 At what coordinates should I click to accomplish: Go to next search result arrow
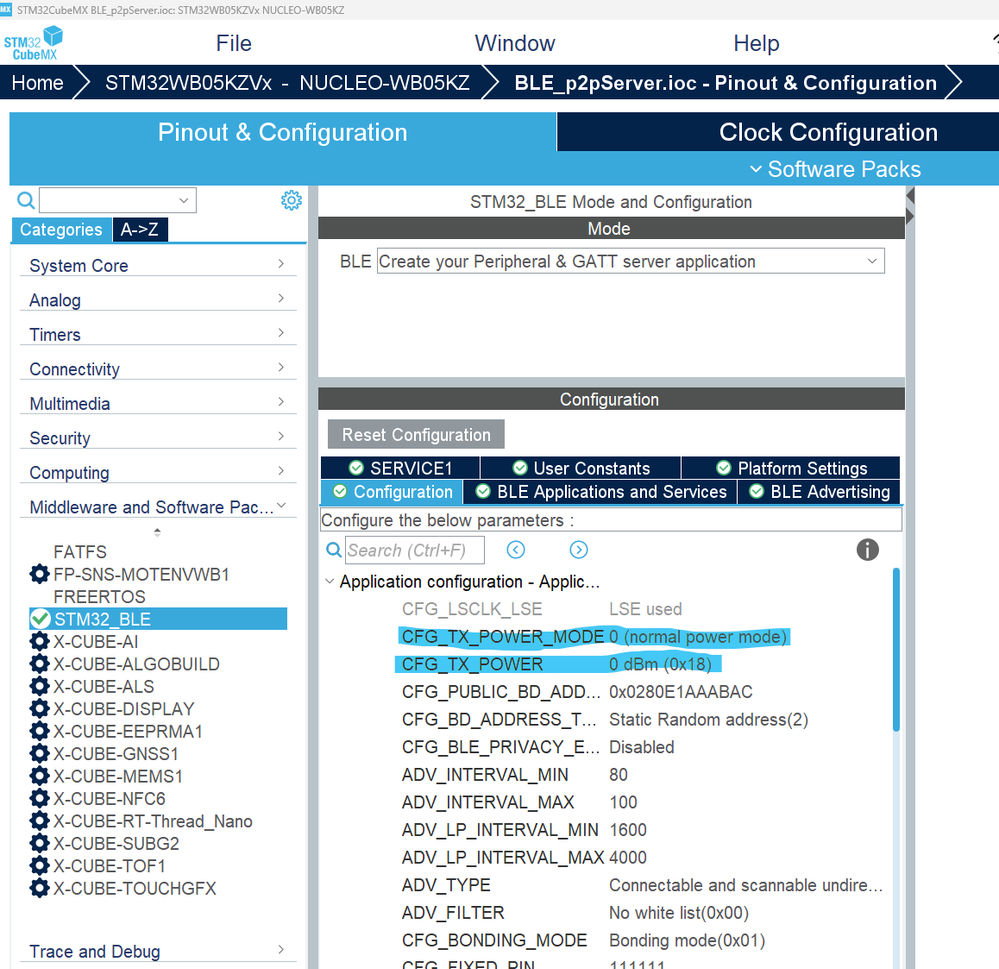579,550
